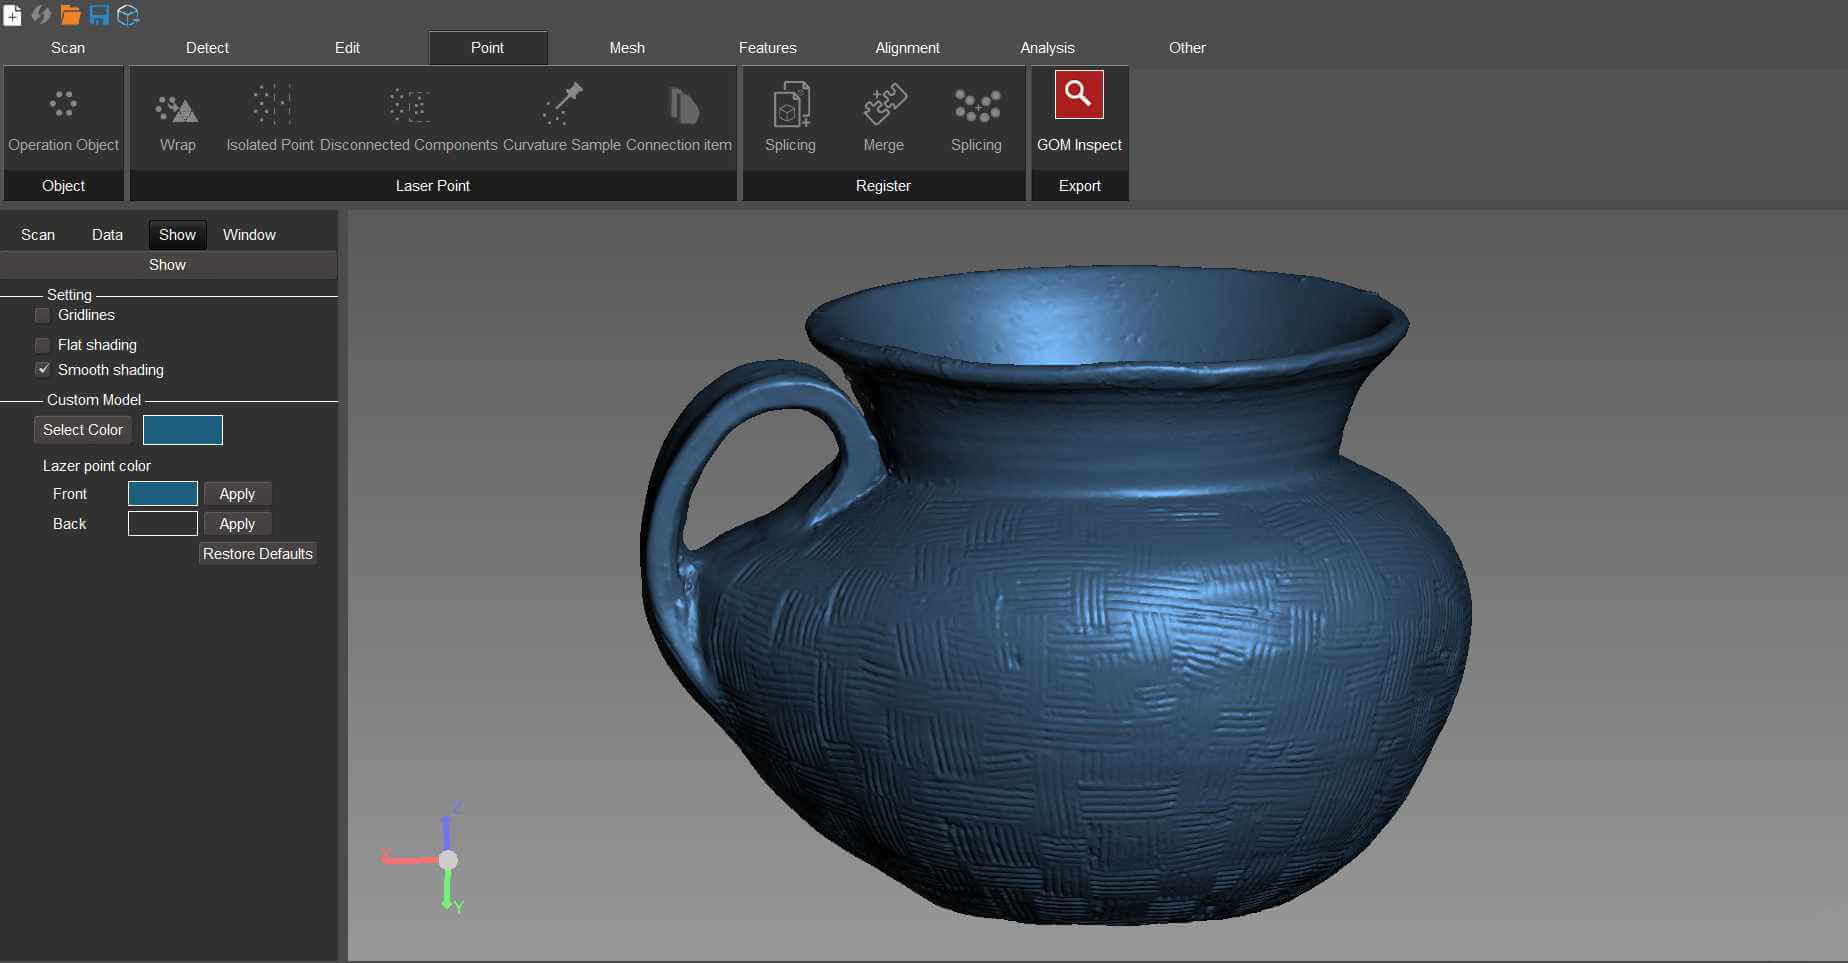Activate the Curvature Sample tool
1848x963 pixels.
(562, 119)
